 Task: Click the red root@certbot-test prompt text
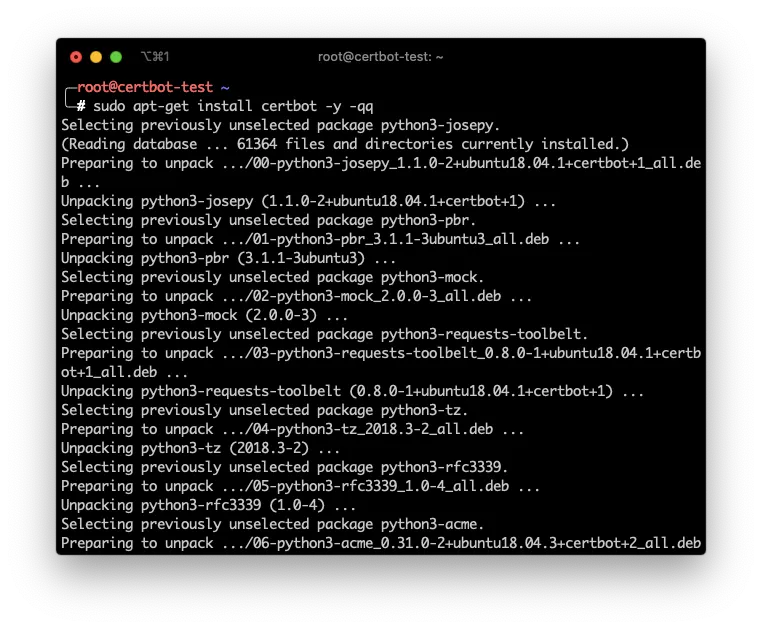(145, 87)
